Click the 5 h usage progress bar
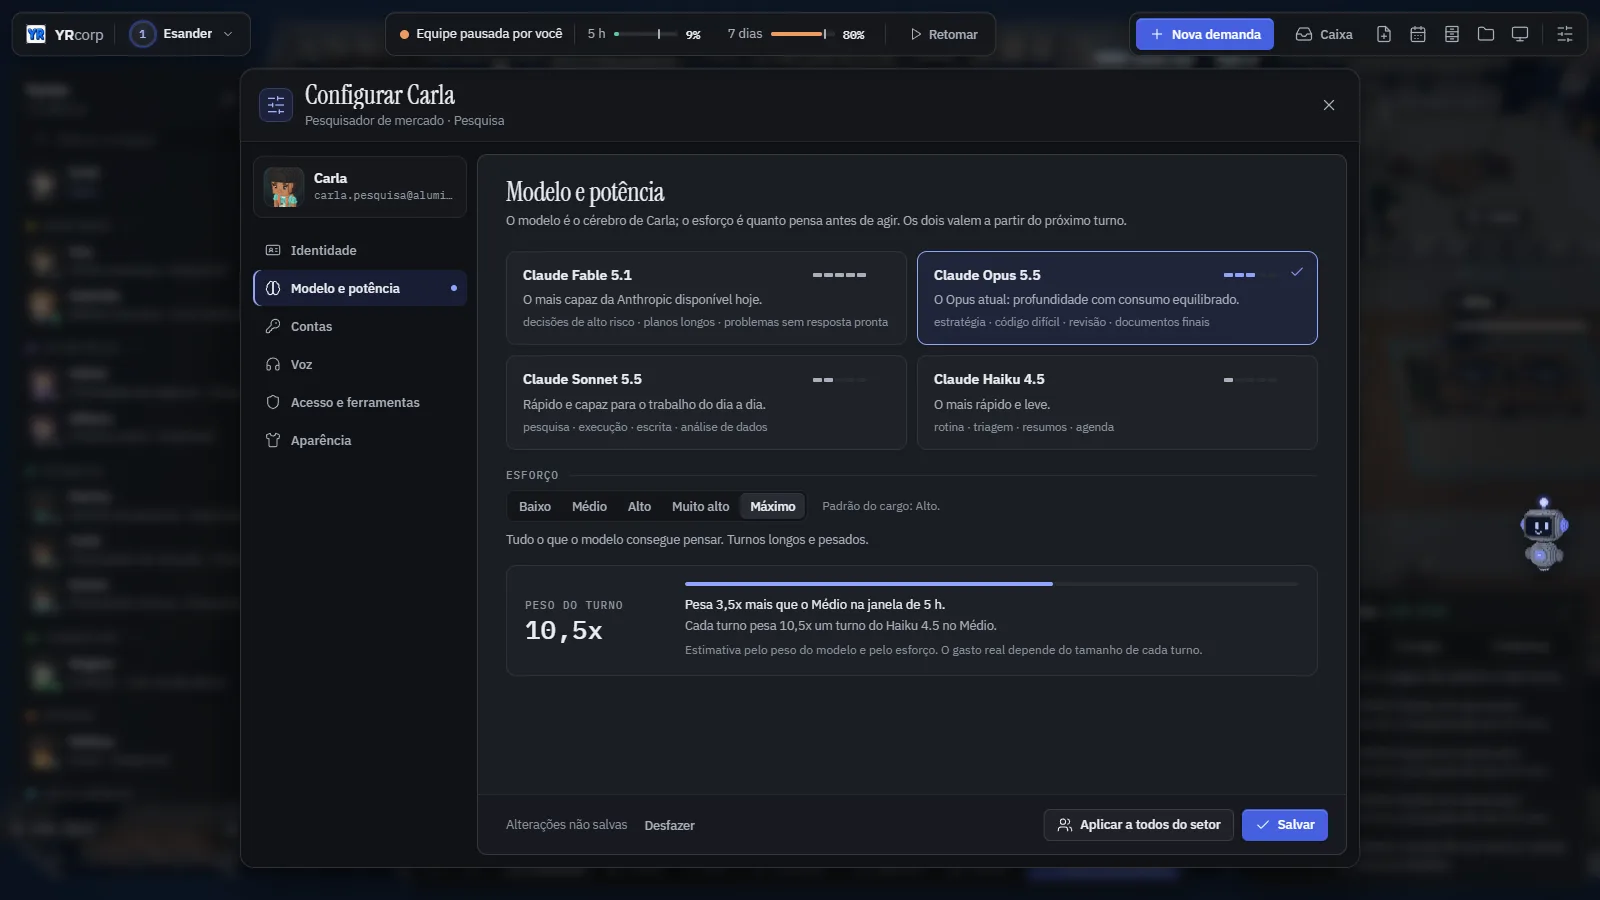The image size is (1600, 900). 645,34
